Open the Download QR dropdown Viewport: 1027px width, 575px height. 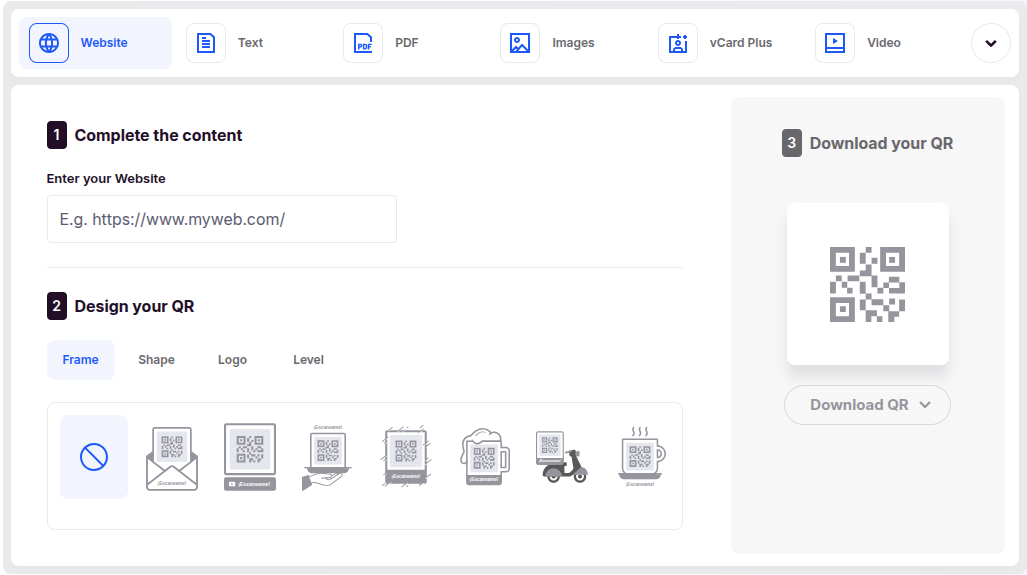point(867,405)
